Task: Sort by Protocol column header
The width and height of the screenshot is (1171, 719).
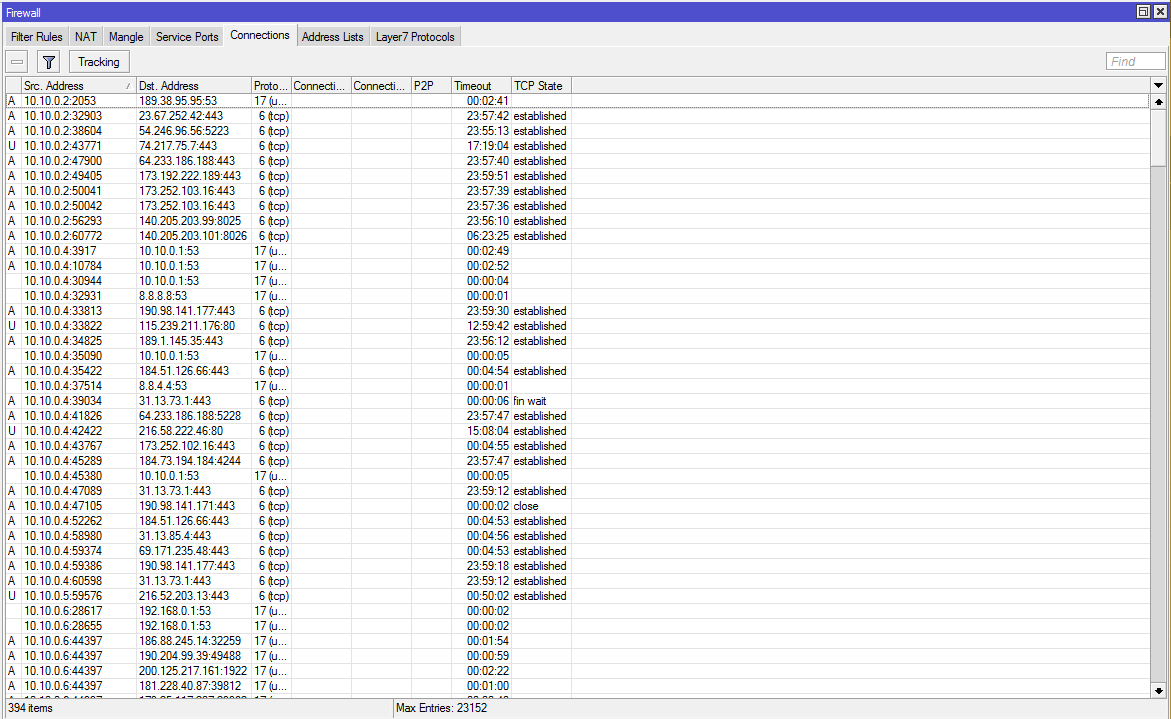Action: [271, 86]
